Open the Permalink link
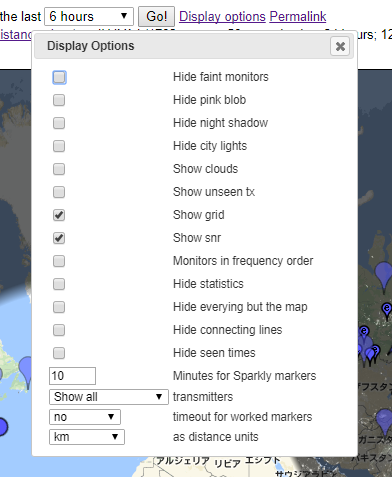392x477 pixels. click(298, 16)
